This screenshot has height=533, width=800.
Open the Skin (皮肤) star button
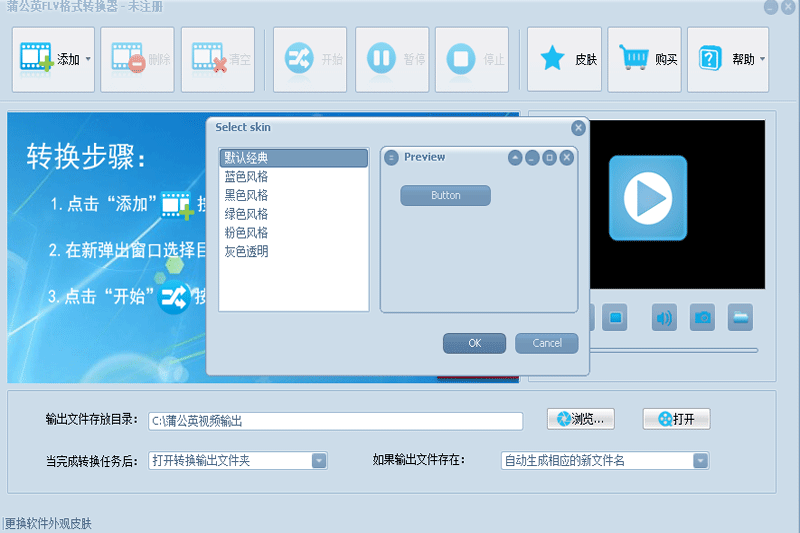point(564,60)
